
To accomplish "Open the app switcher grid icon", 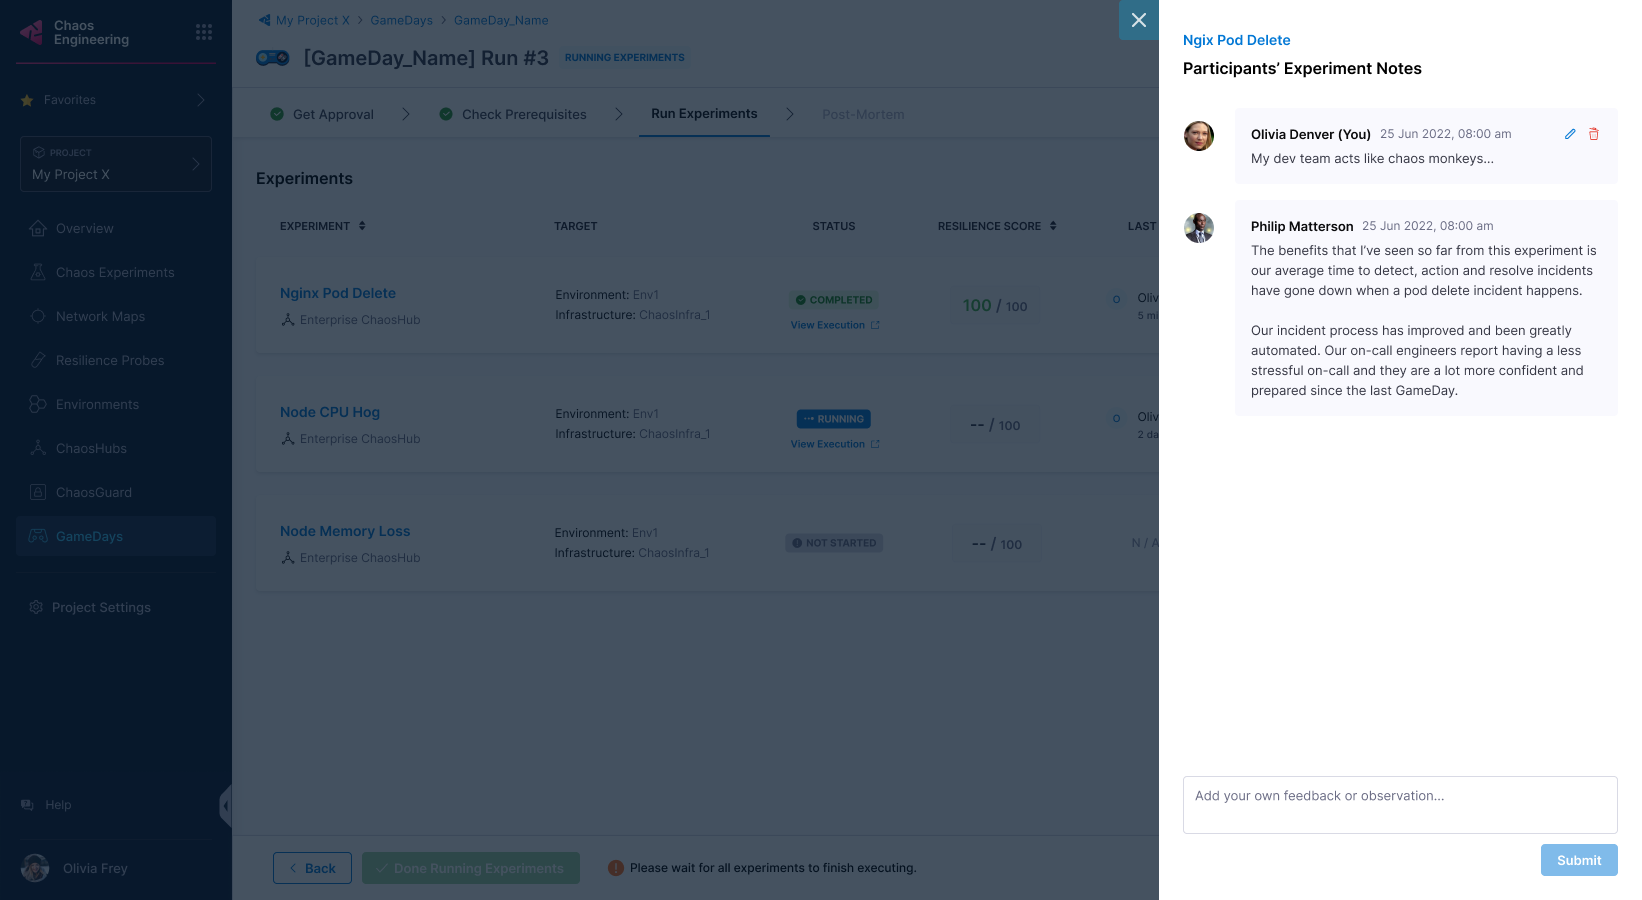I will pos(204,32).
